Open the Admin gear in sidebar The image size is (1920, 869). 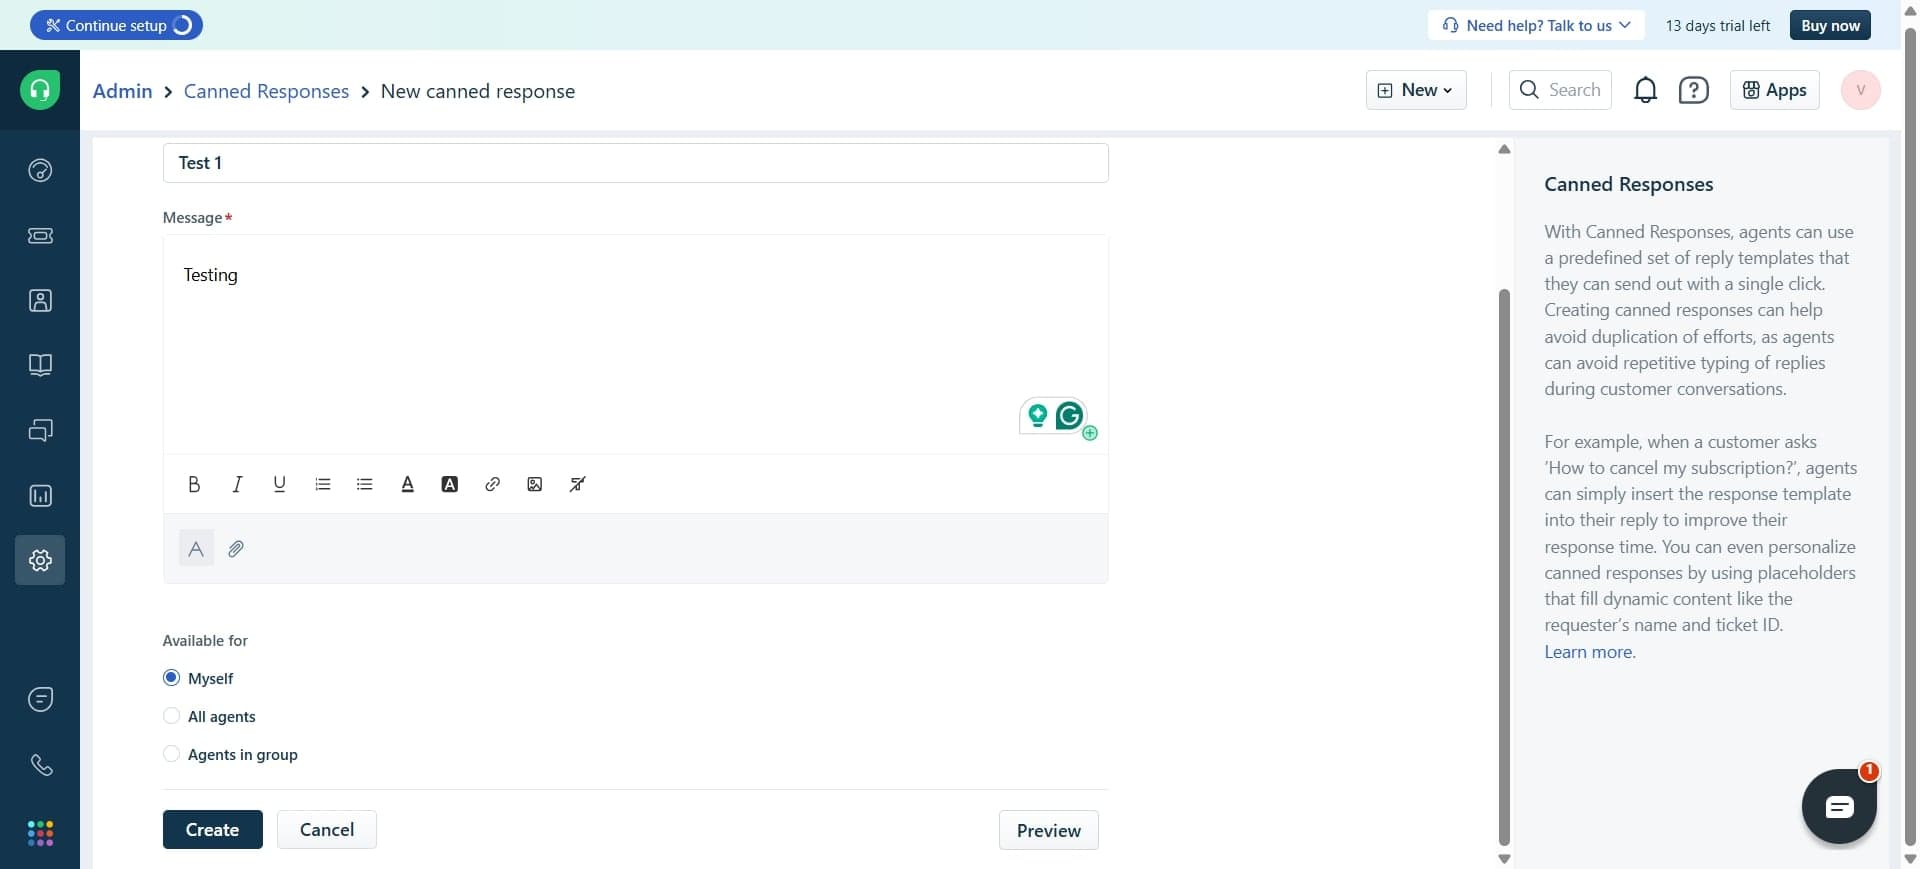(40, 560)
